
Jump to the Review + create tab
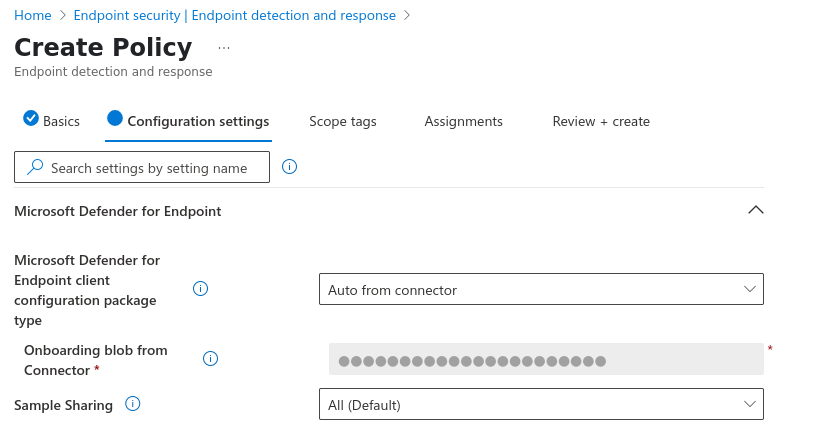point(601,121)
